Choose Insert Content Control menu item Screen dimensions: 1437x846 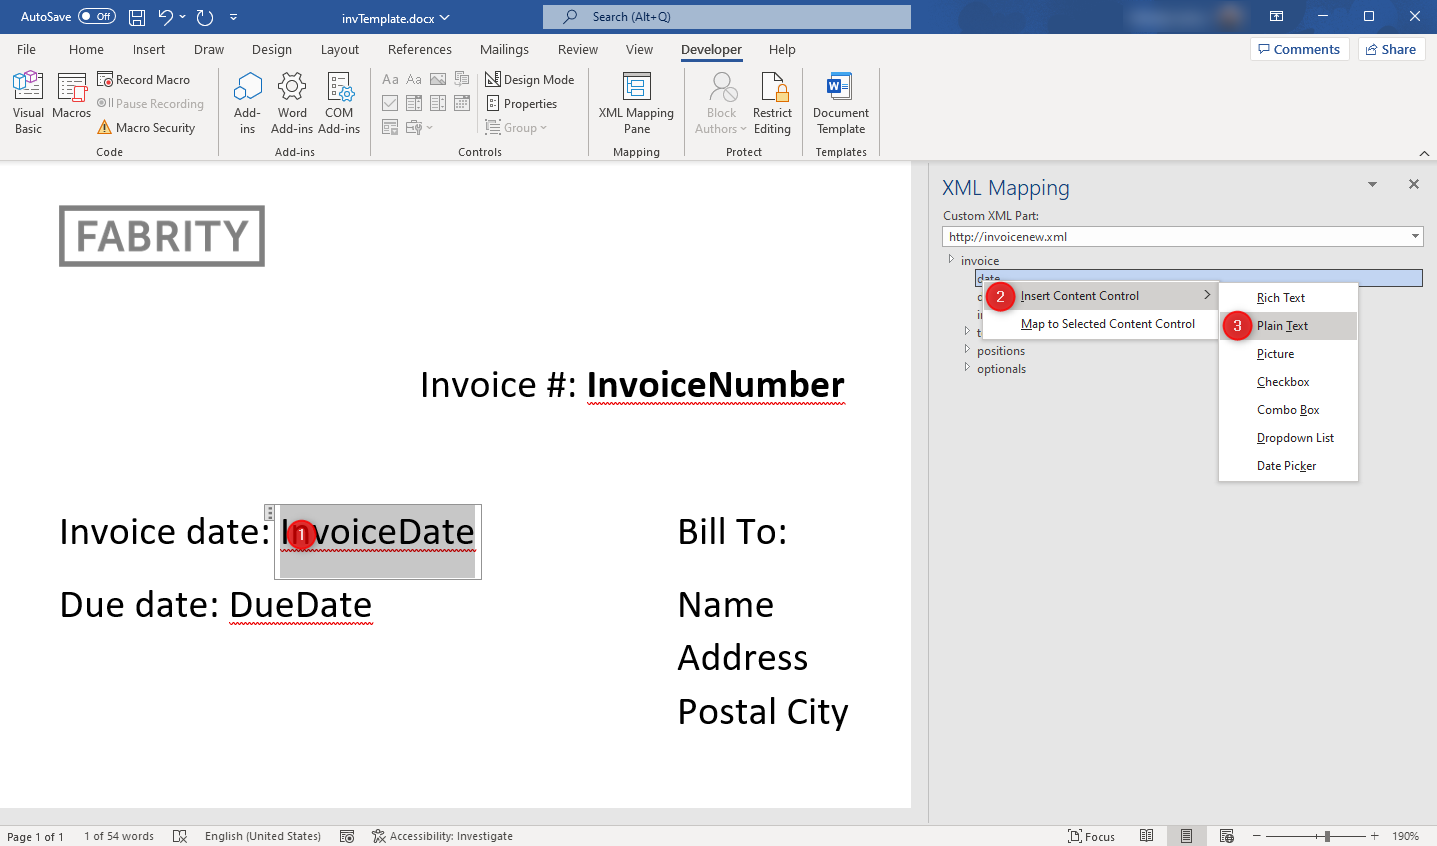coord(1100,296)
